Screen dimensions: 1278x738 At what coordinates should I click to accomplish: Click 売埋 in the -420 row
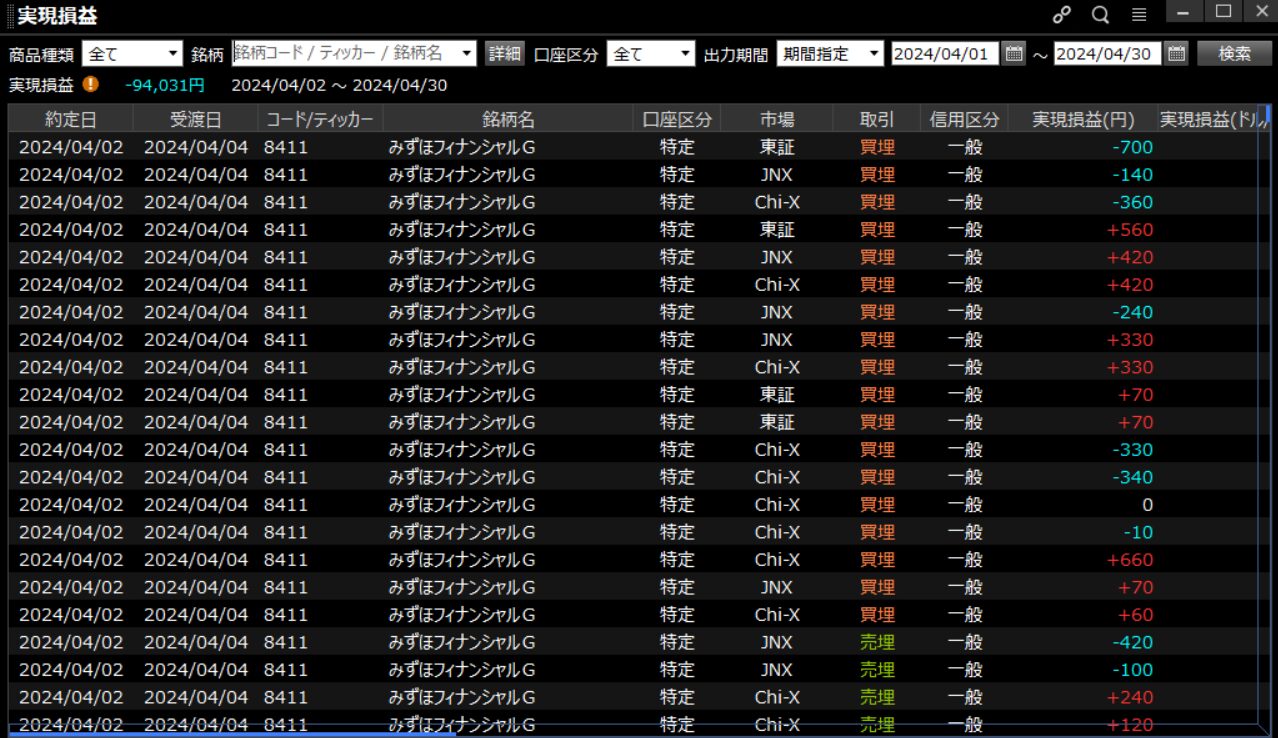tap(877, 642)
